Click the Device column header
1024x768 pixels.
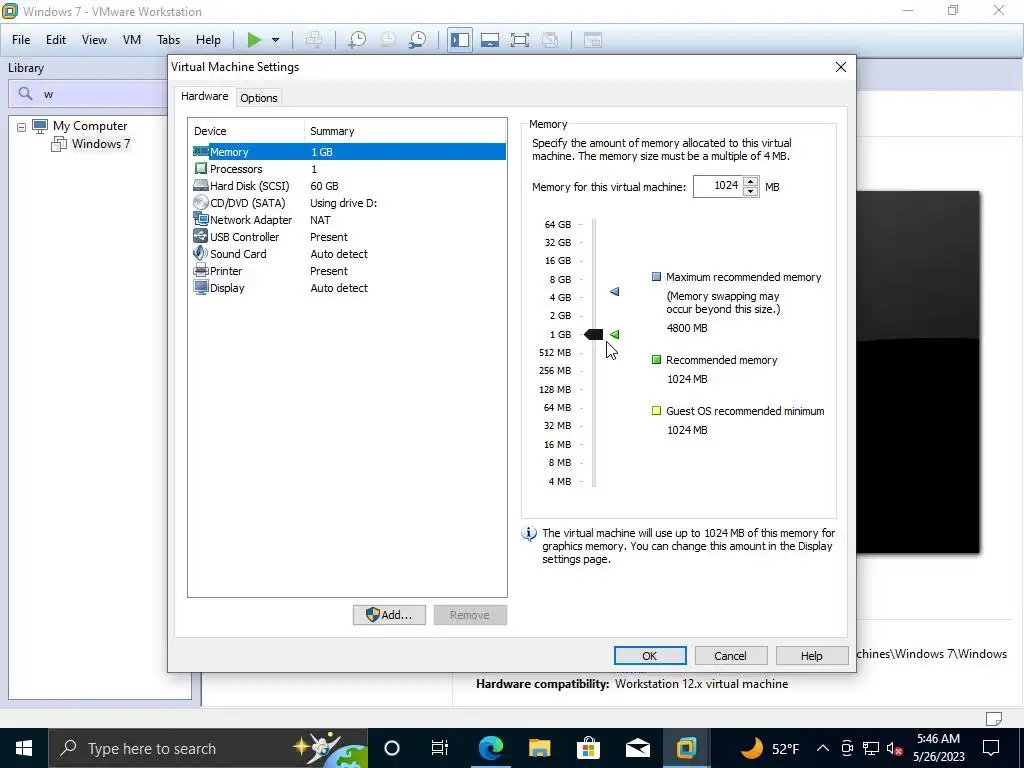pos(246,131)
